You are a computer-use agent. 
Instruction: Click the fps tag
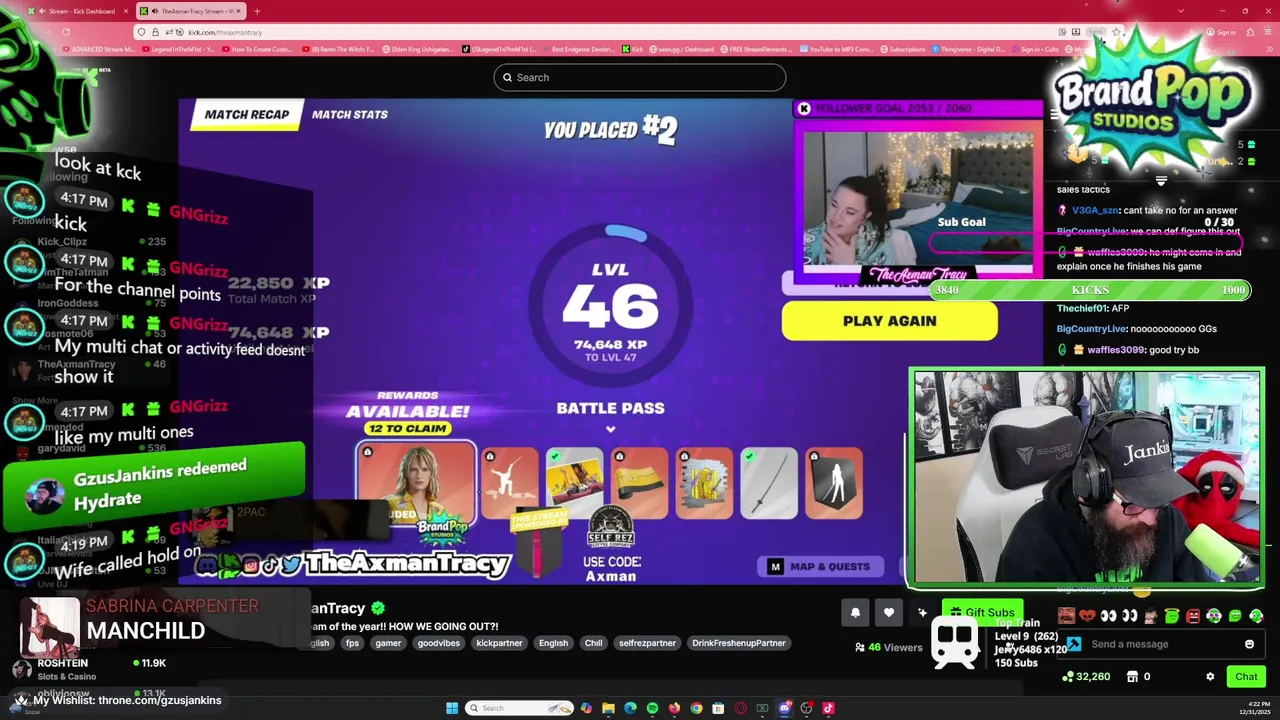[x=352, y=643]
